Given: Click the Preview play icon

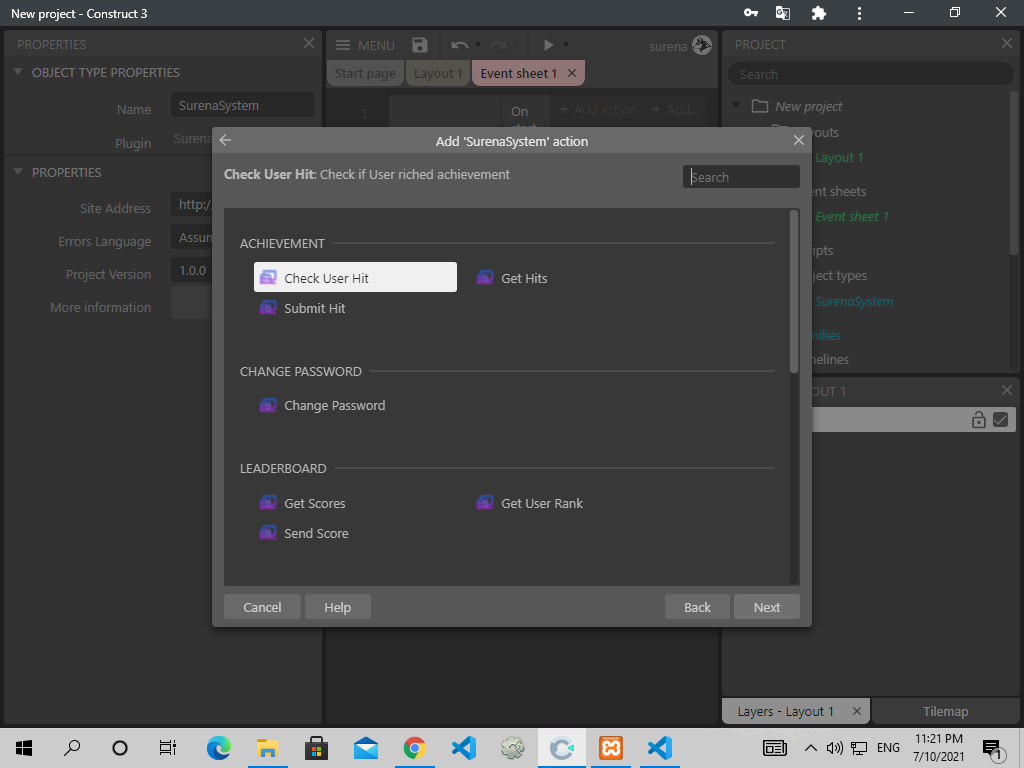Looking at the screenshot, I should tap(549, 45).
